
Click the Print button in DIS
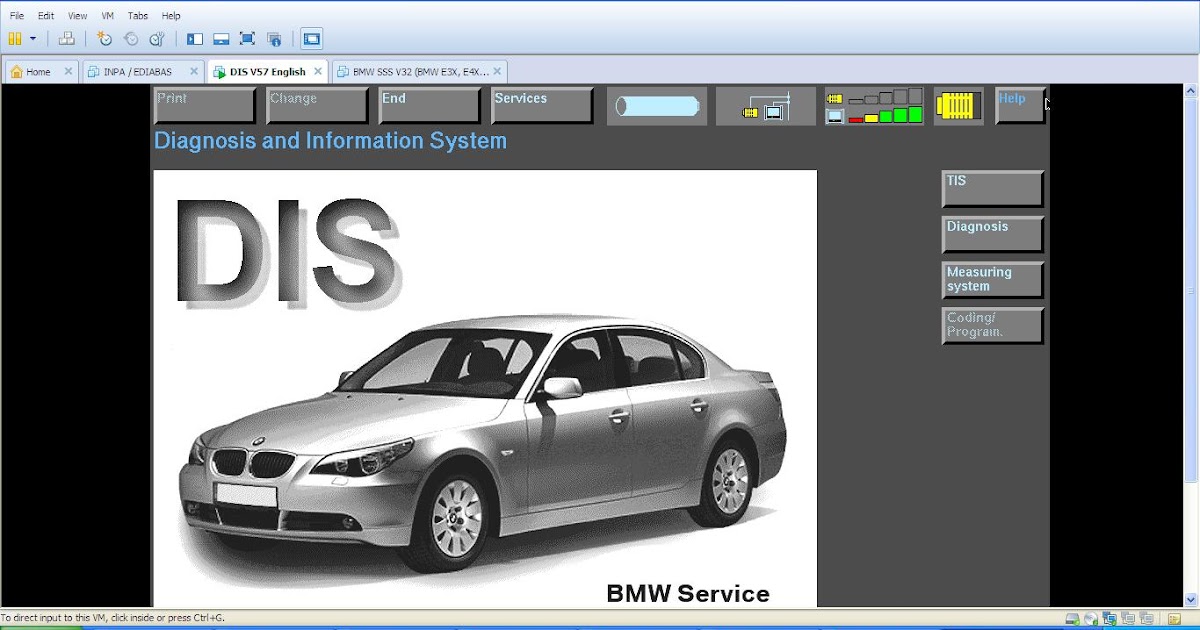pyautogui.click(x=205, y=106)
